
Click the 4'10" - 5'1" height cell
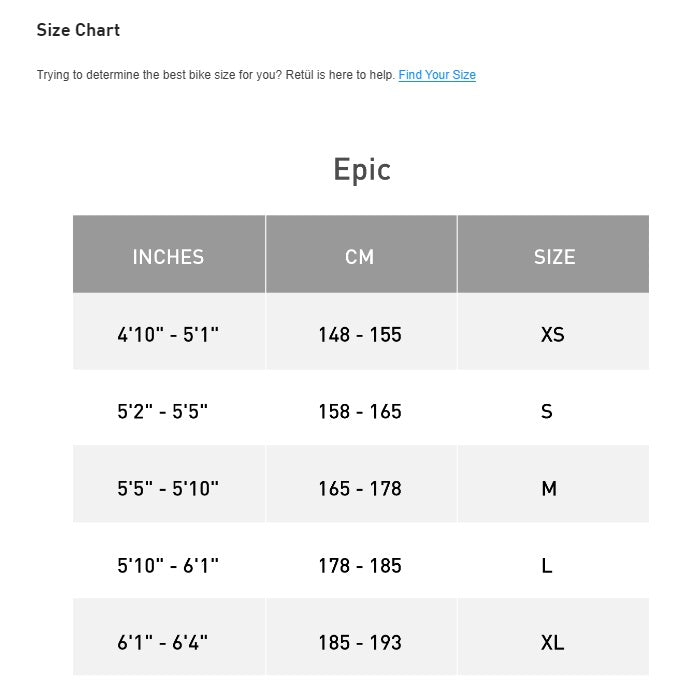pyautogui.click(x=168, y=335)
